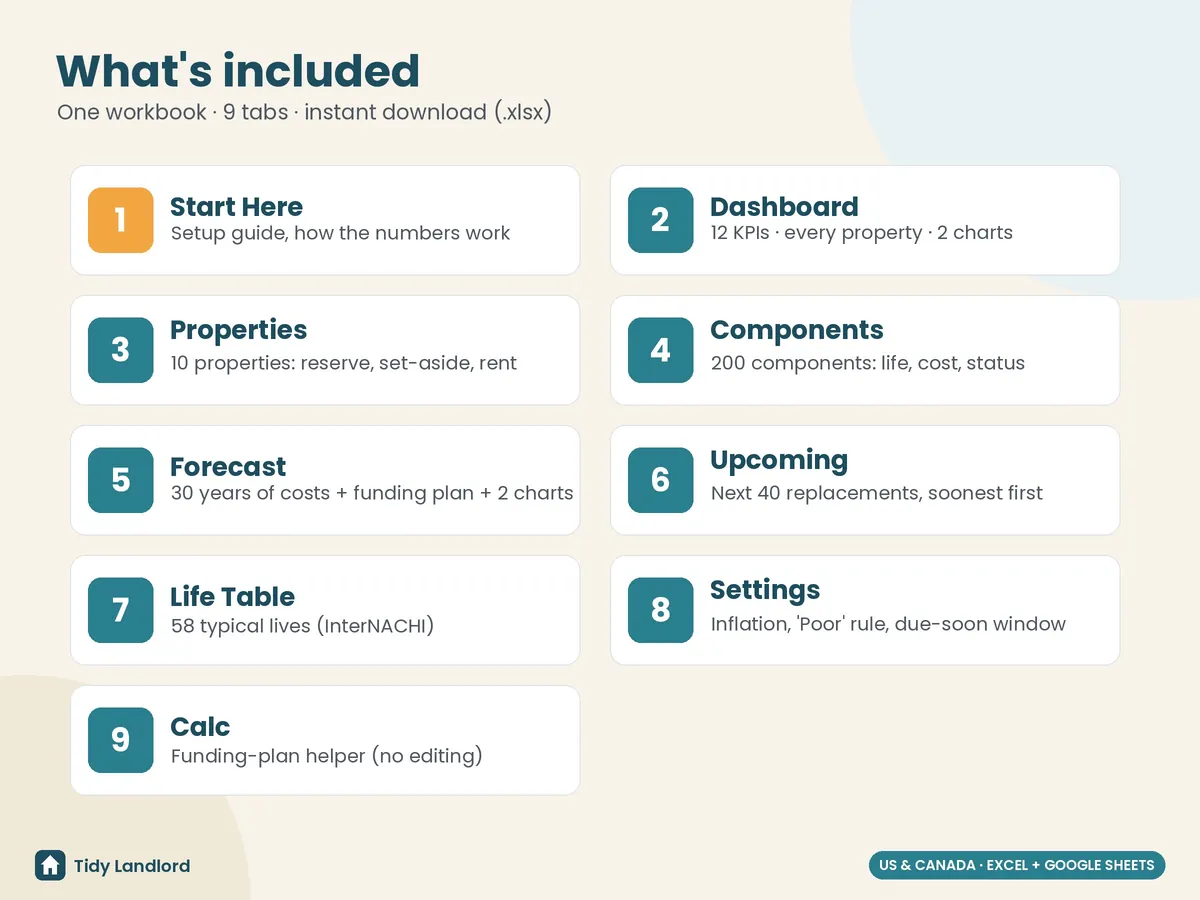Click the number 4 badge beside Components
Image resolution: width=1200 pixels, height=900 pixels.
click(x=661, y=350)
